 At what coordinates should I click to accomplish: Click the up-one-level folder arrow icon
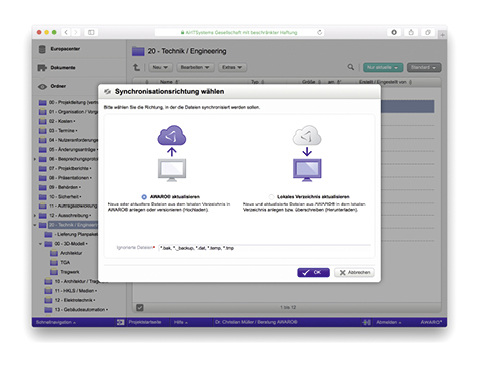coord(137,67)
